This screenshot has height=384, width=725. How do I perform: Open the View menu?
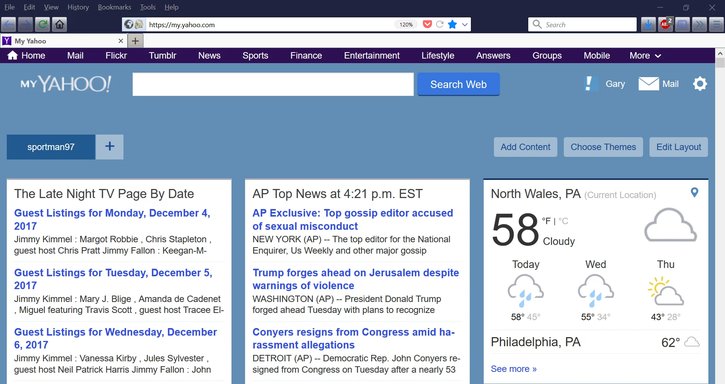51,7
